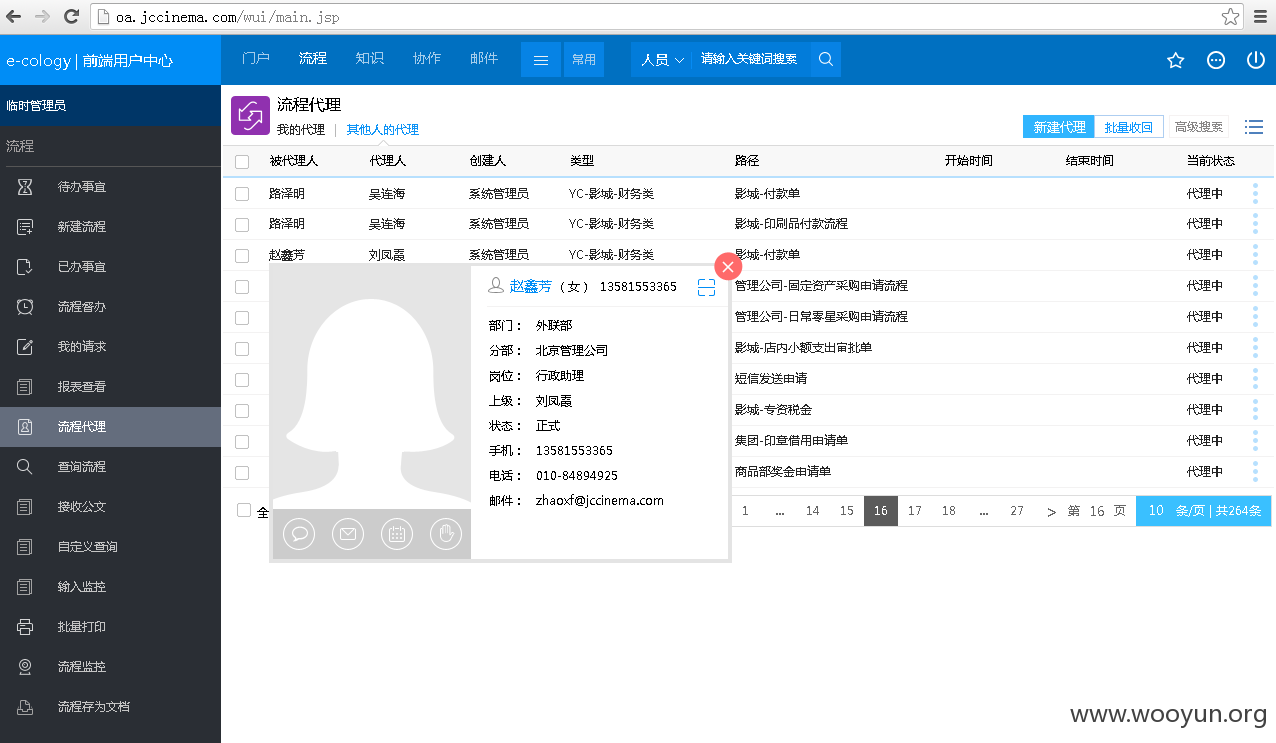Check the row for 影城-店内小额支出审批单
This screenshot has height=743, width=1276.
coord(242,349)
